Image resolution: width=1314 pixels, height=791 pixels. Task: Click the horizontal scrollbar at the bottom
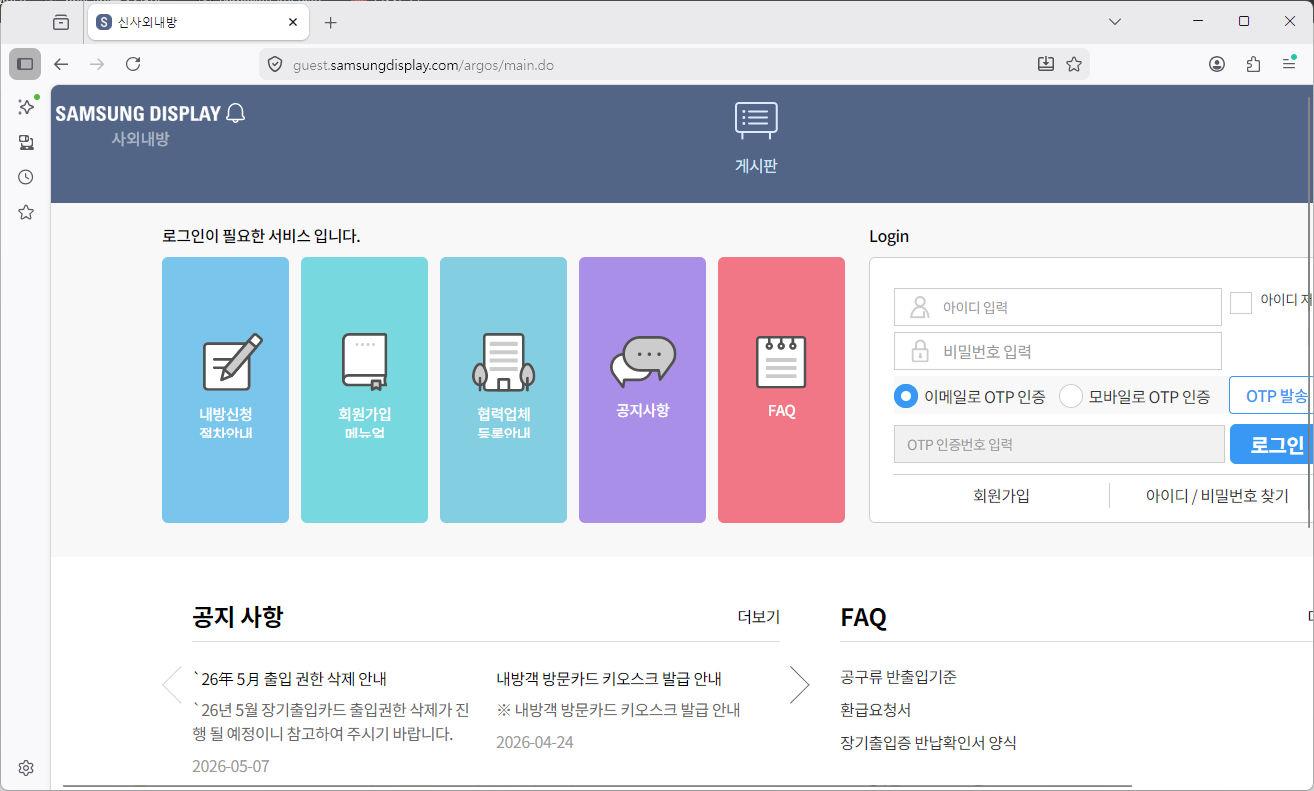tap(597, 787)
